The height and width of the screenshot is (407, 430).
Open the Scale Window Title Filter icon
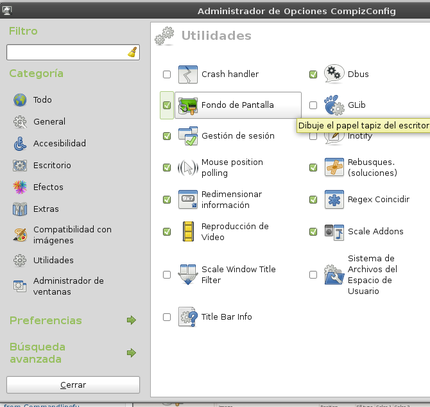click(188, 274)
